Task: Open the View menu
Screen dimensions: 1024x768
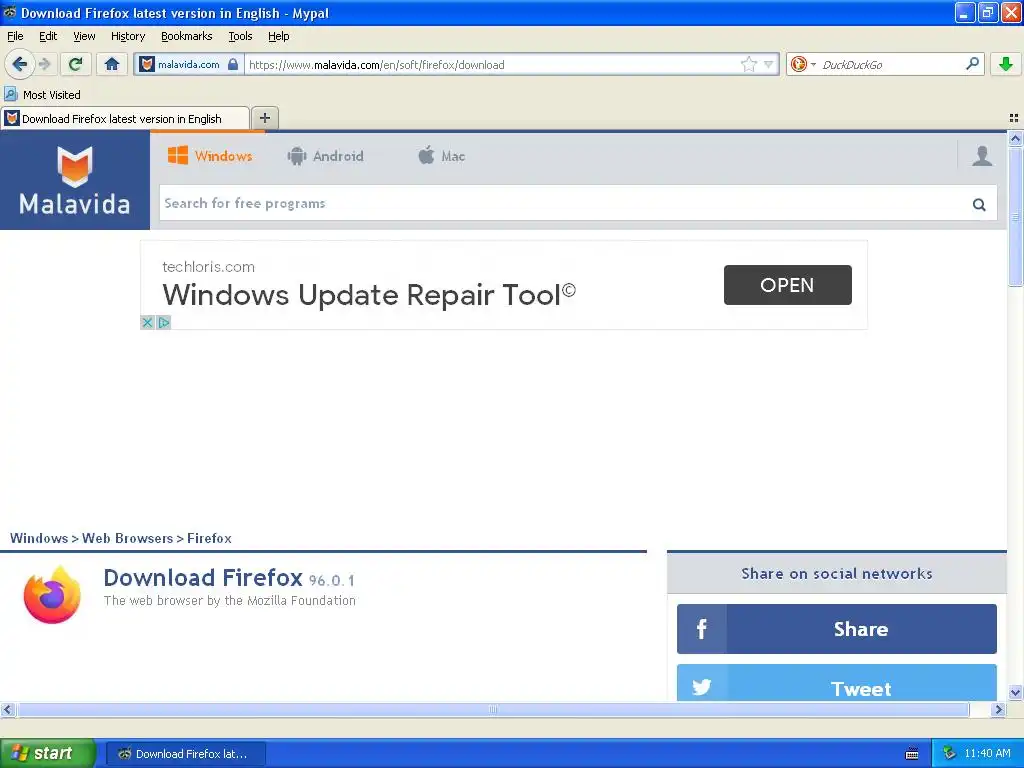Action: (x=84, y=36)
